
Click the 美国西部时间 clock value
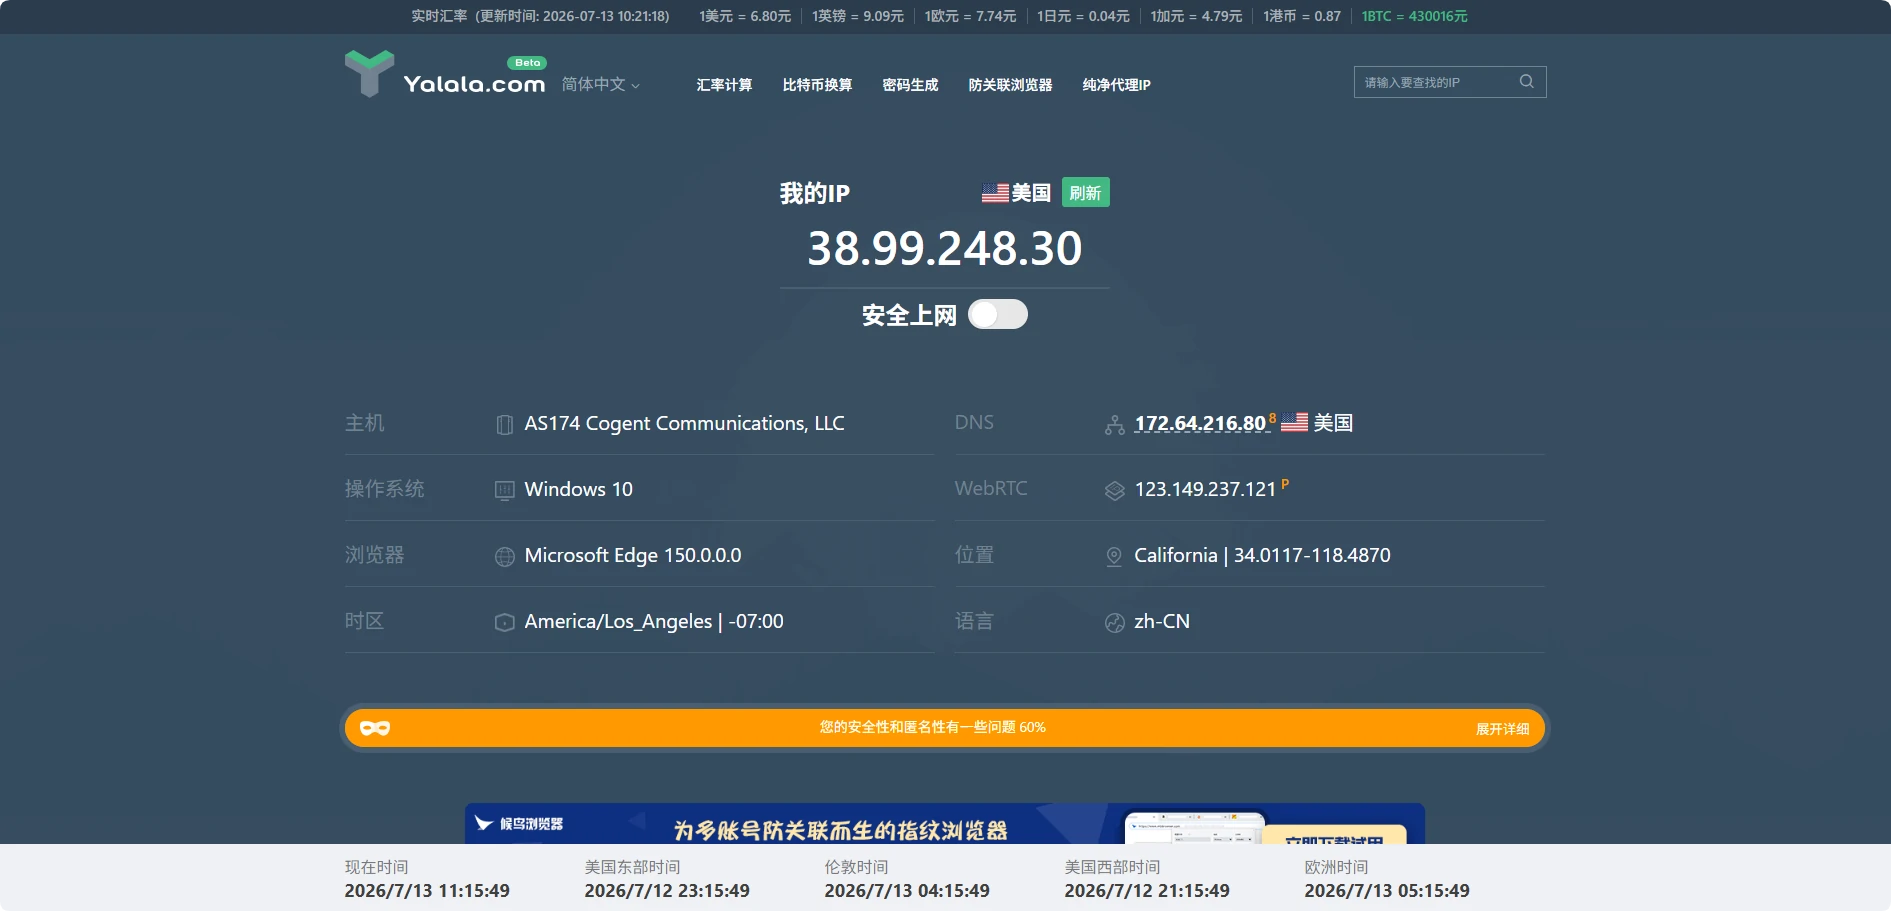[x=1147, y=890]
